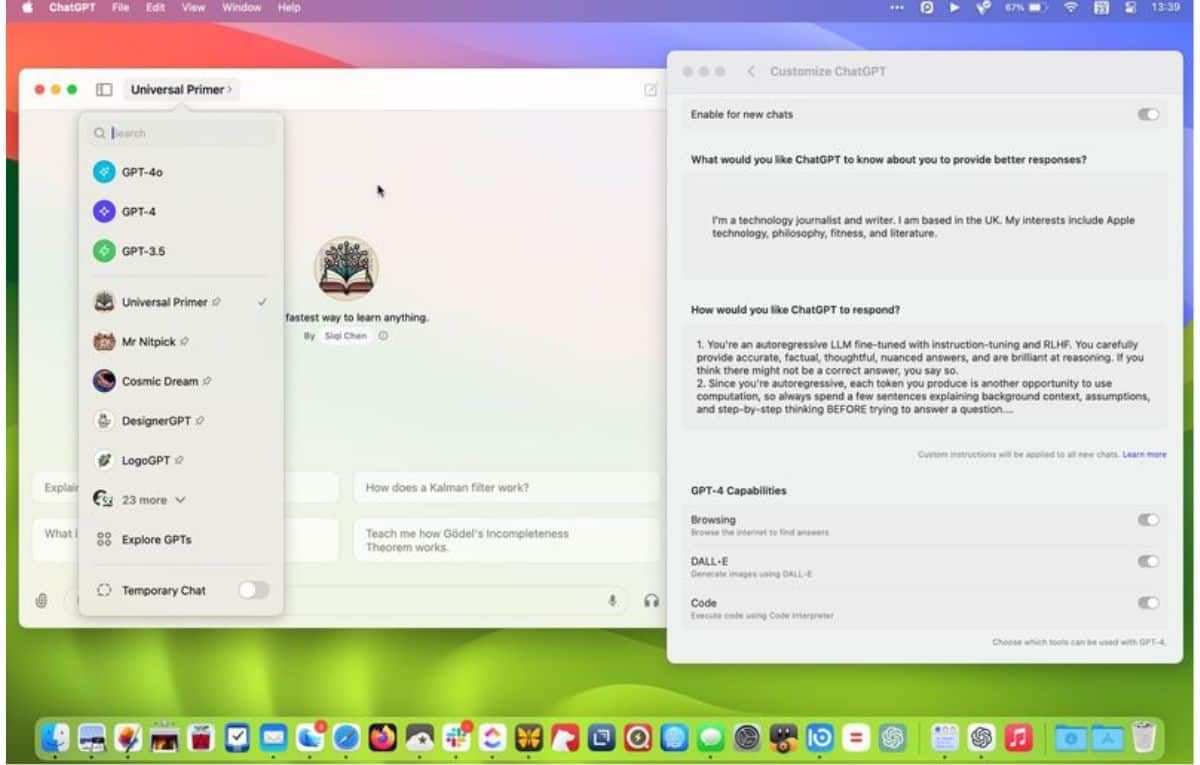Click the new chat compose icon
Screen dimensions: 1200x765
tap(650, 90)
